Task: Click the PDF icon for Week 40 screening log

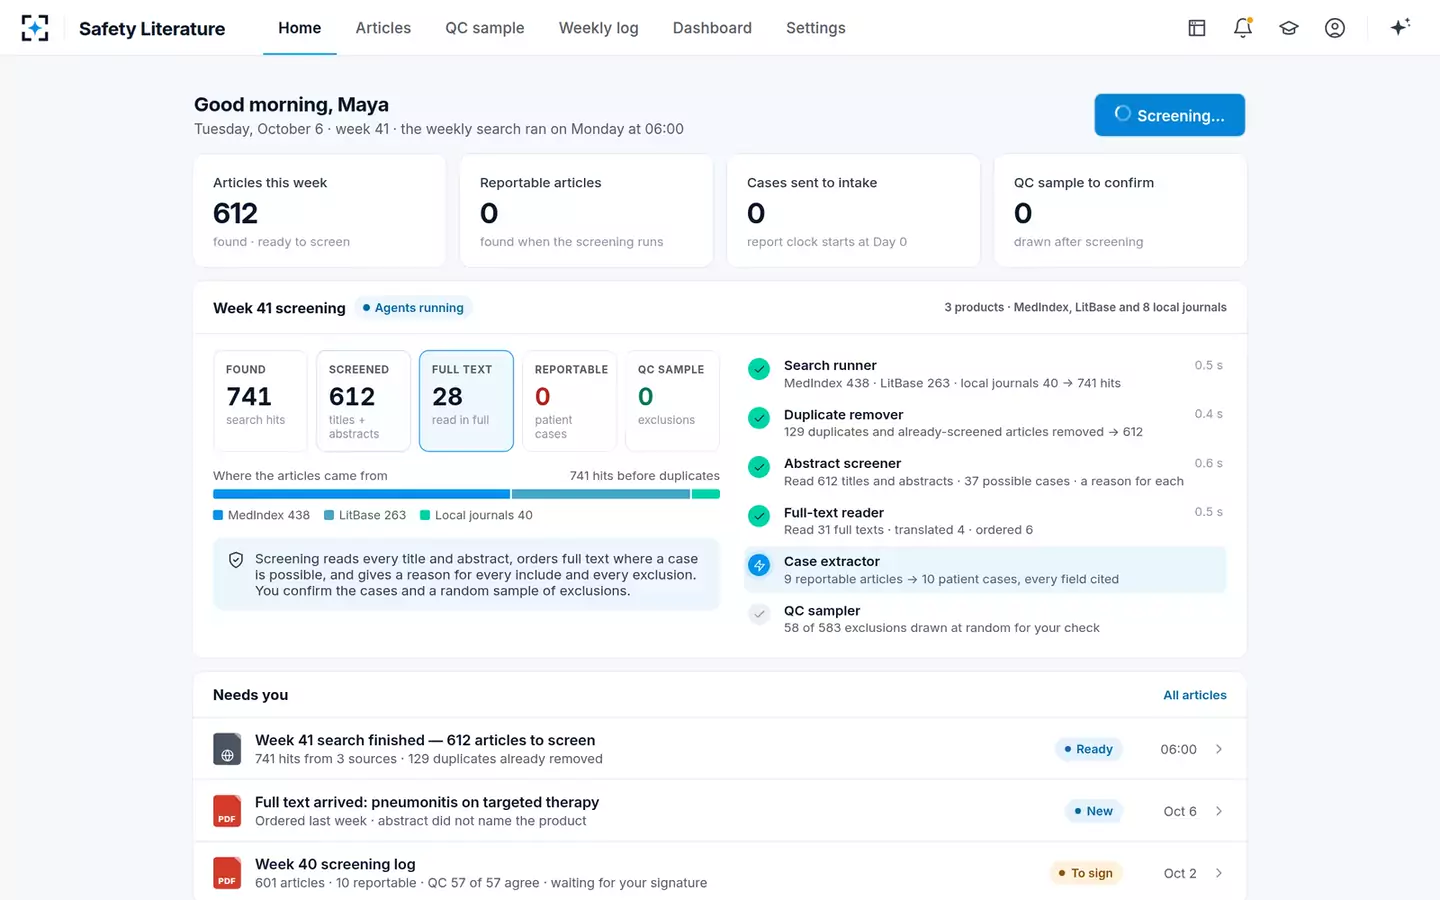Action: pyautogui.click(x=227, y=873)
